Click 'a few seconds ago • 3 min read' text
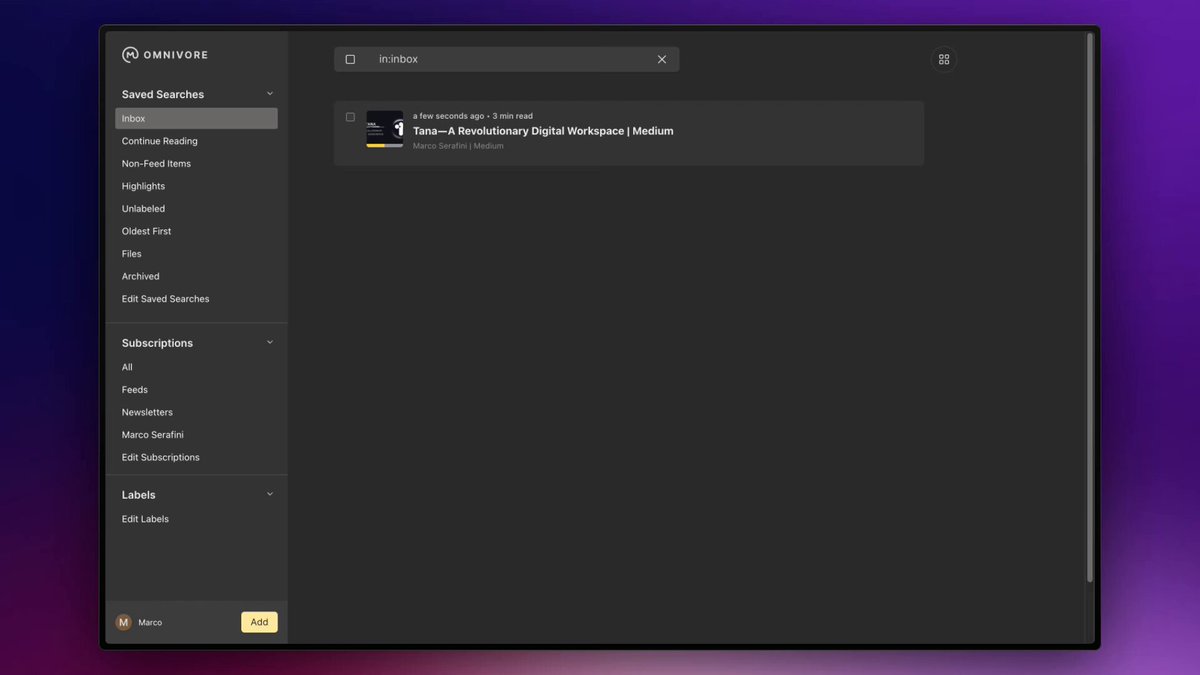1200x675 pixels. pos(473,116)
